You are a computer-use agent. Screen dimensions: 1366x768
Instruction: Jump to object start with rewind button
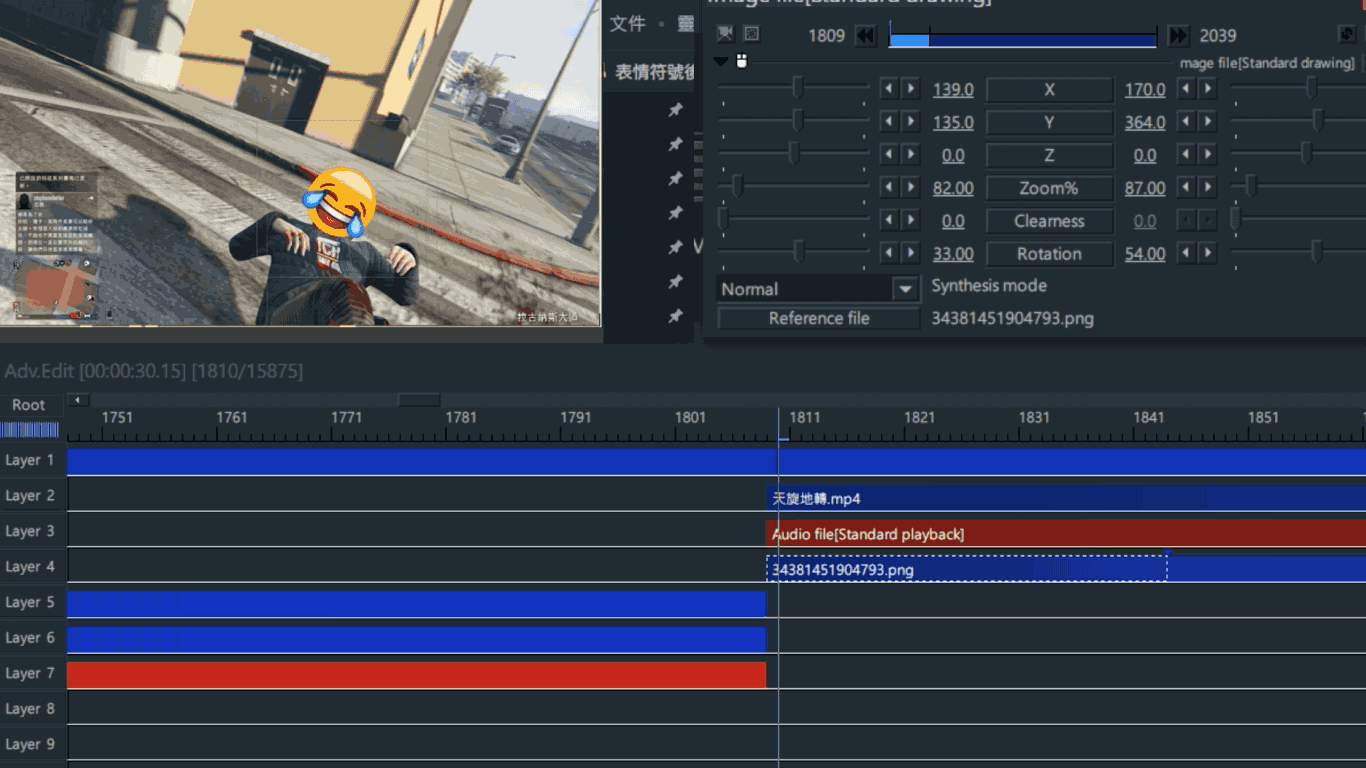click(x=866, y=36)
